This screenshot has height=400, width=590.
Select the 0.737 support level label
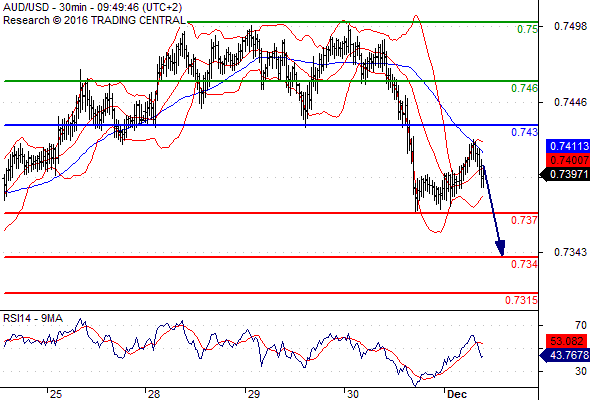pyautogui.click(x=525, y=220)
